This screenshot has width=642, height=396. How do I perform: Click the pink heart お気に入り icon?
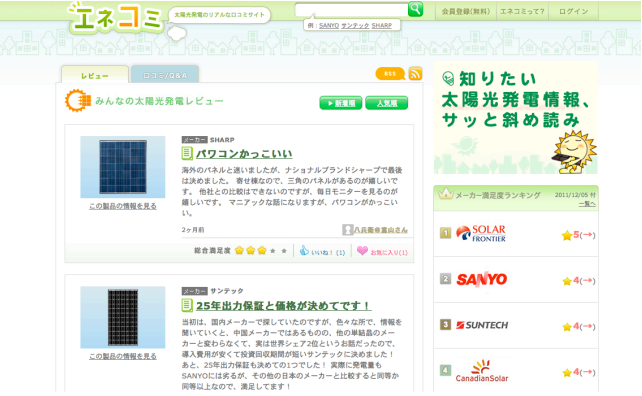coord(362,250)
